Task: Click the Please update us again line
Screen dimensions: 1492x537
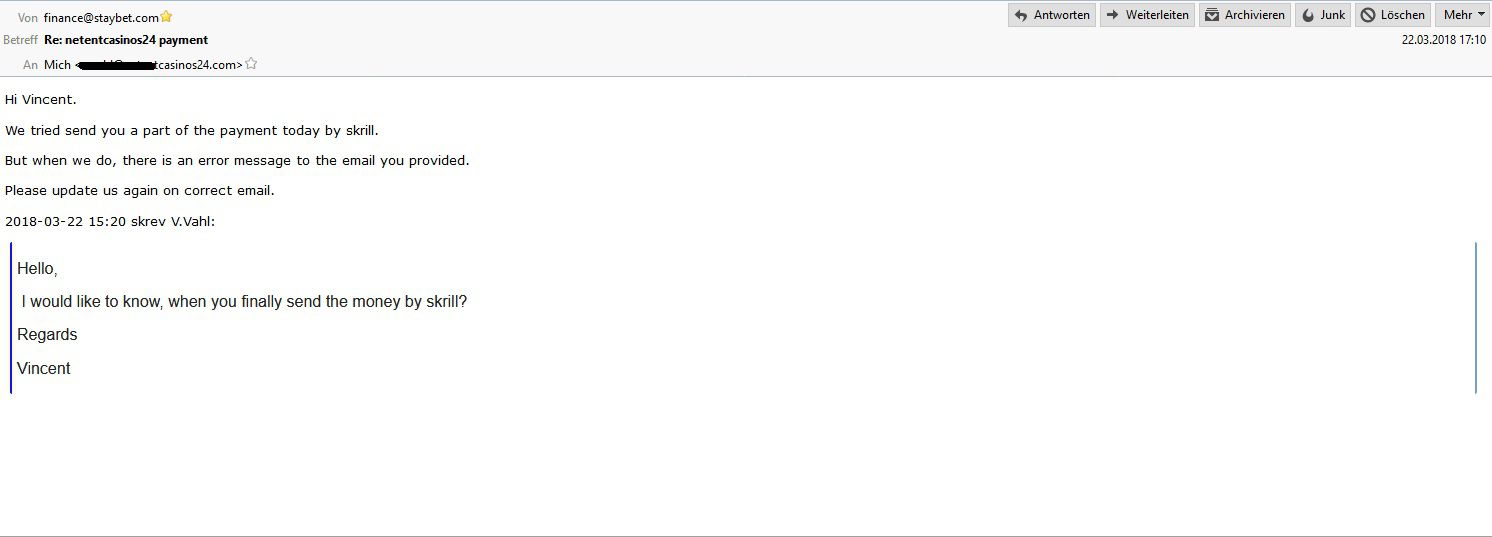Action: click(140, 190)
